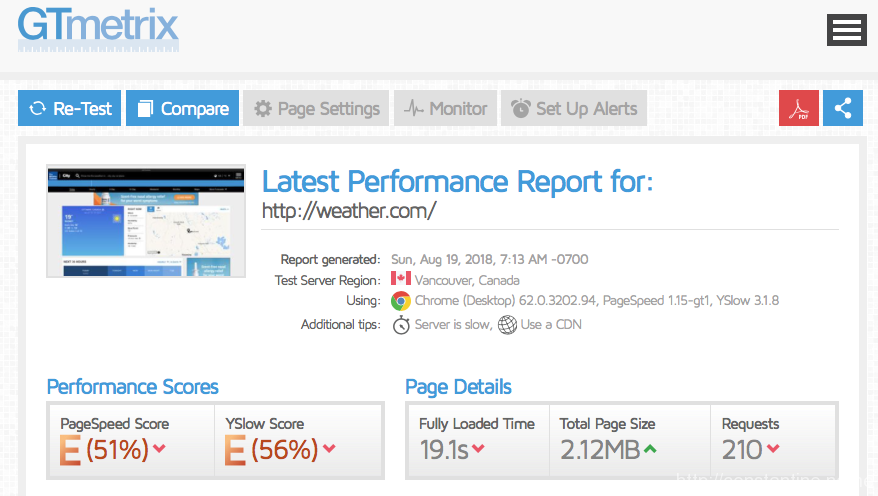
Task: Click the report date 'Sun, Aug 19, 2018'
Action: click(x=442, y=260)
